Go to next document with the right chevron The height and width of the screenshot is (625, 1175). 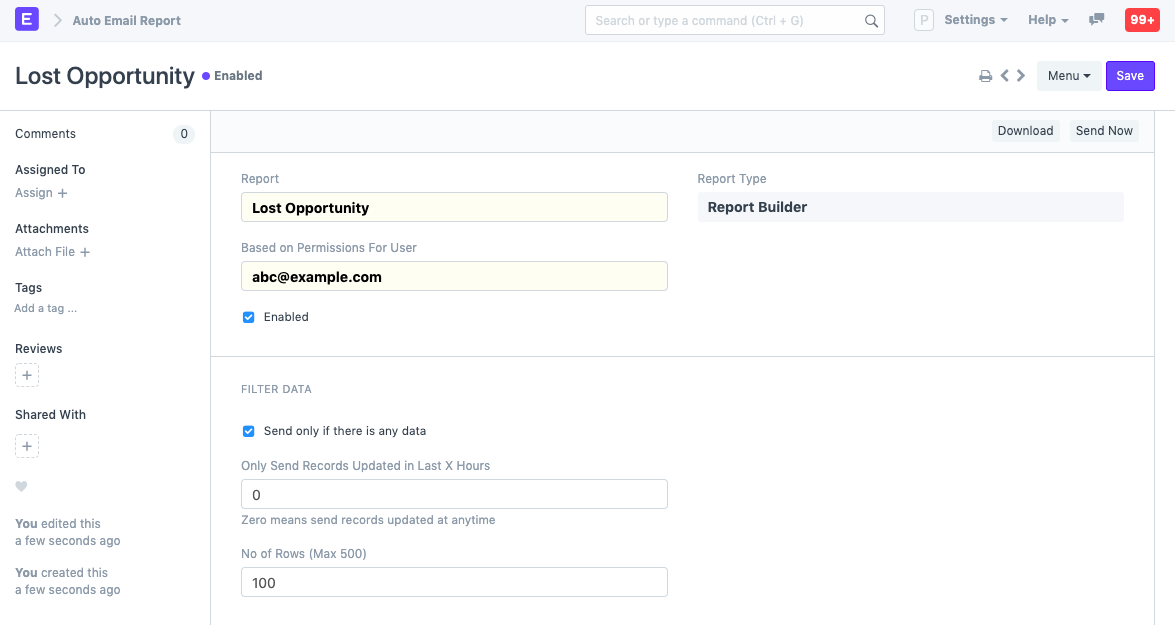[1021, 75]
